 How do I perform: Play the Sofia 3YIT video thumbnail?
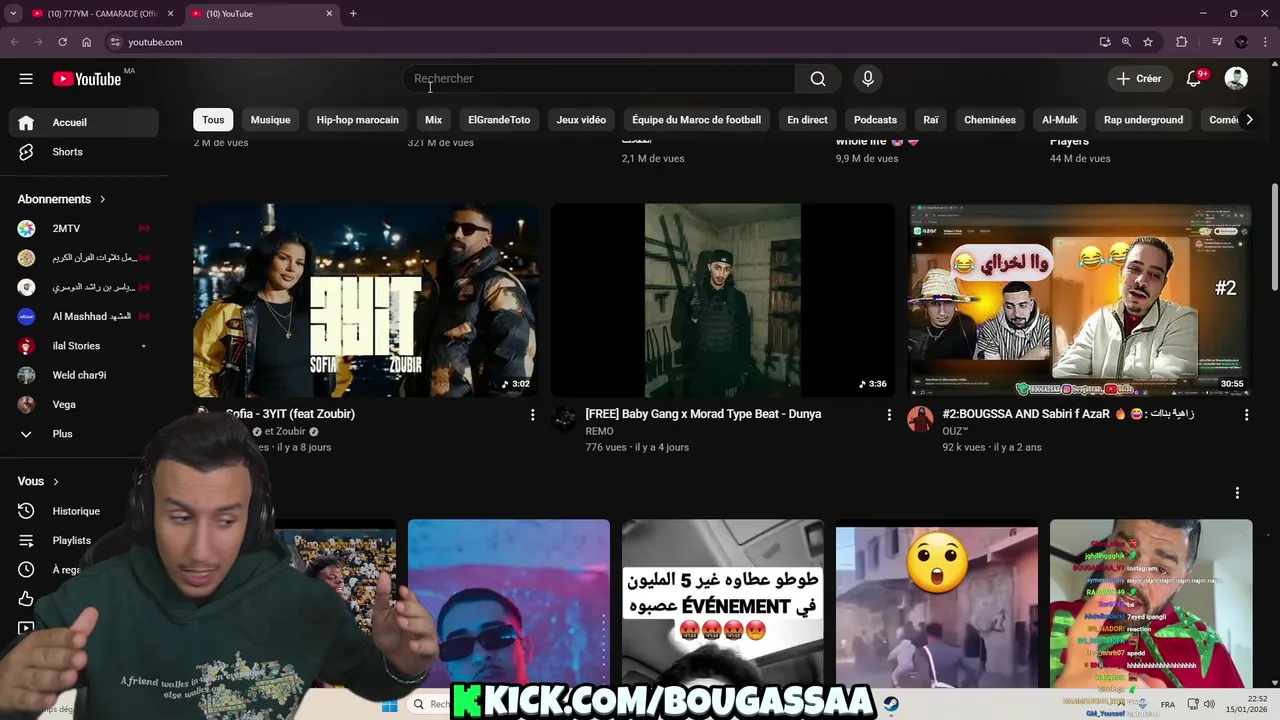[x=365, y=300]
